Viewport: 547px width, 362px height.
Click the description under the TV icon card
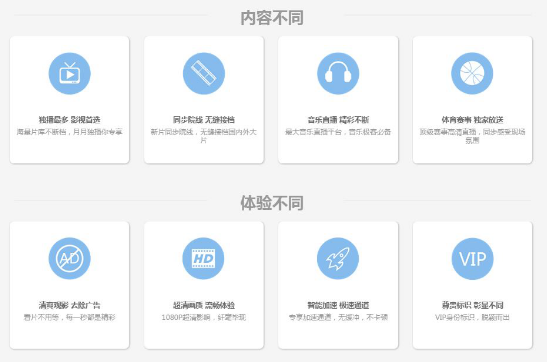(69, 132)
